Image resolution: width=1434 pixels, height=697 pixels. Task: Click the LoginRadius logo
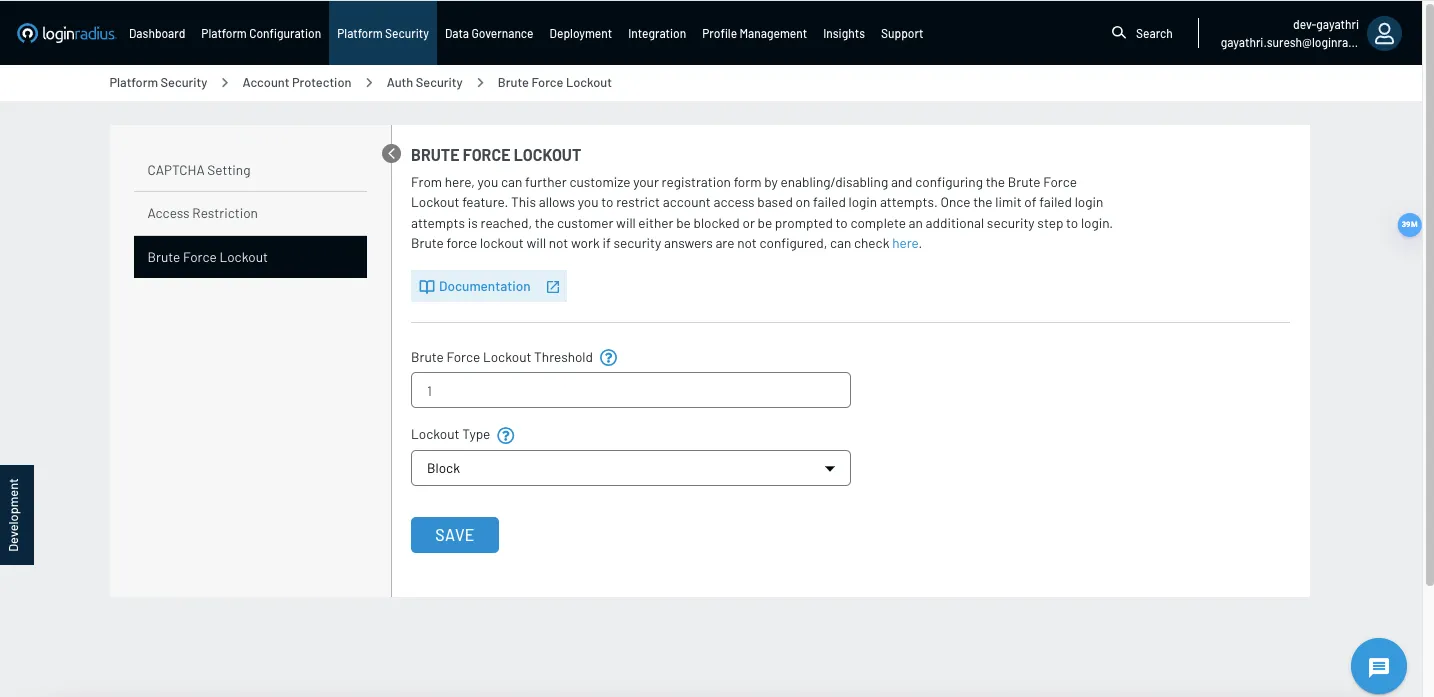coord(66,33)
